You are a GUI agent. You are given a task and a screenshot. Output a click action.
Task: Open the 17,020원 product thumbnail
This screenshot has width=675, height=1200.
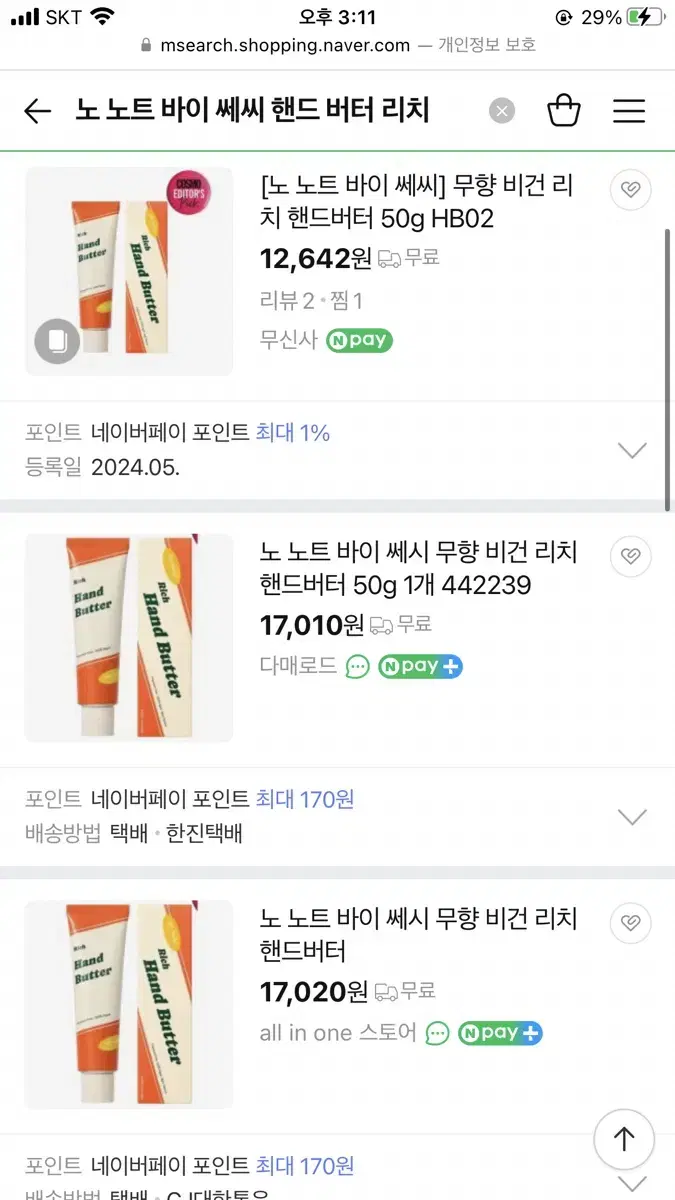[129, 1004]
